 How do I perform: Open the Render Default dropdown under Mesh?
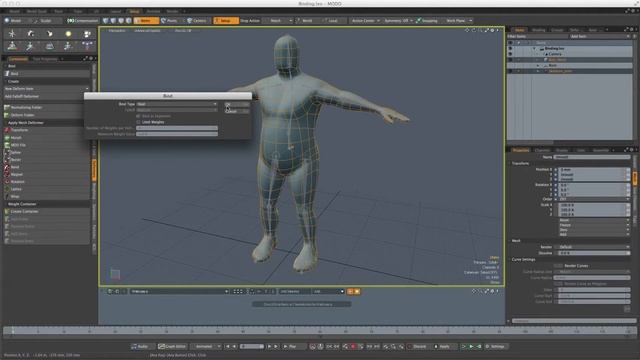[x=594, y=247]
